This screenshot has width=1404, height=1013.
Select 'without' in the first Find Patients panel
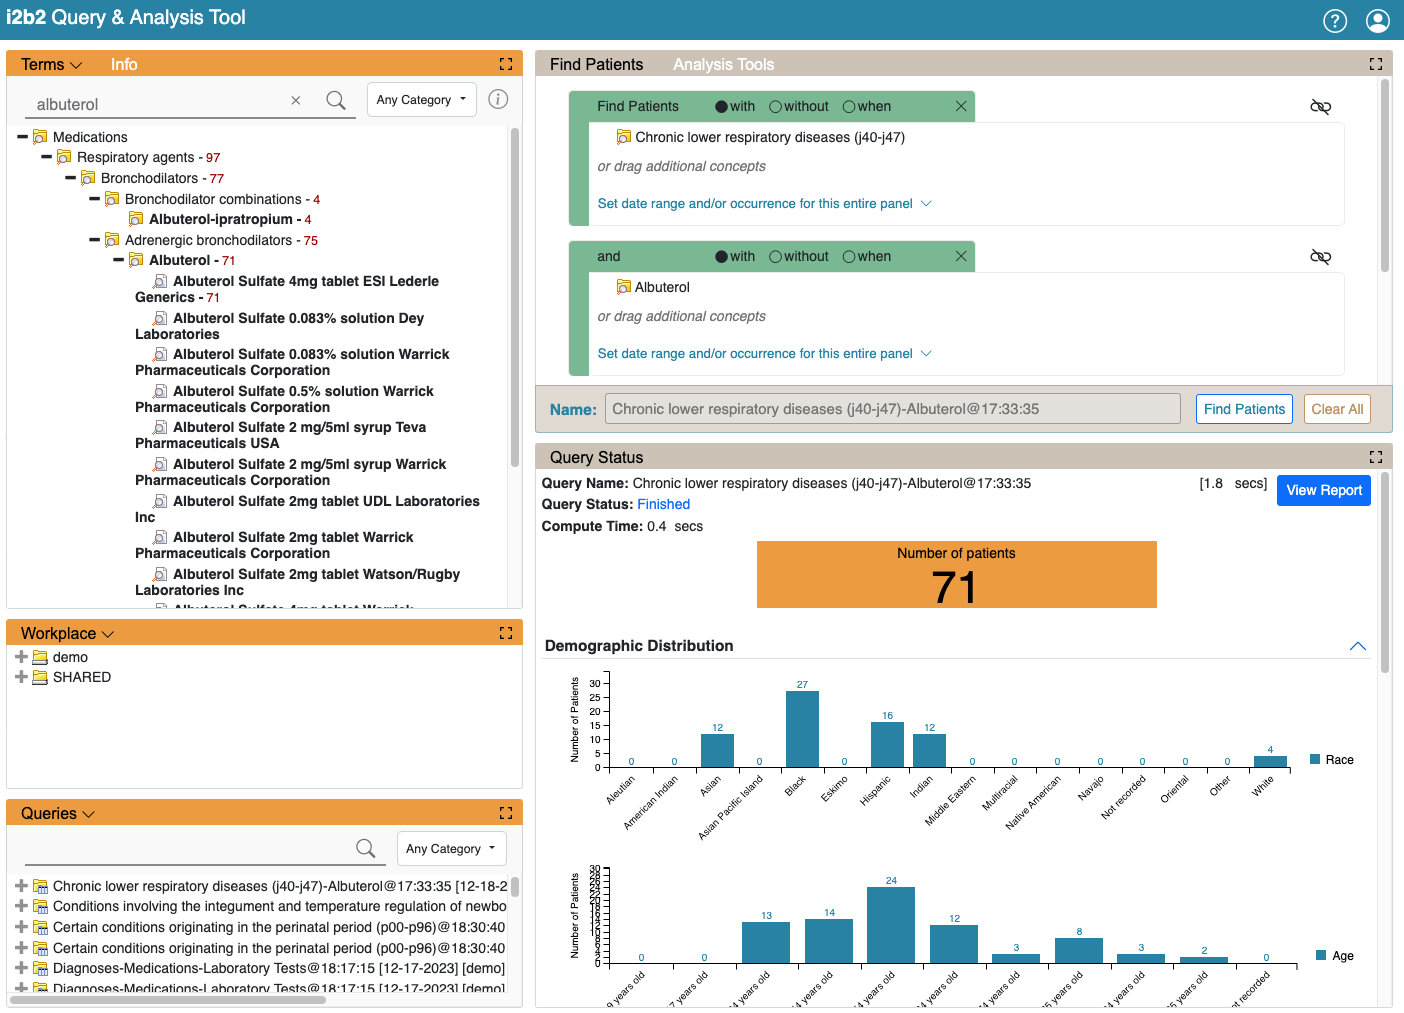[x=775, y=107]
